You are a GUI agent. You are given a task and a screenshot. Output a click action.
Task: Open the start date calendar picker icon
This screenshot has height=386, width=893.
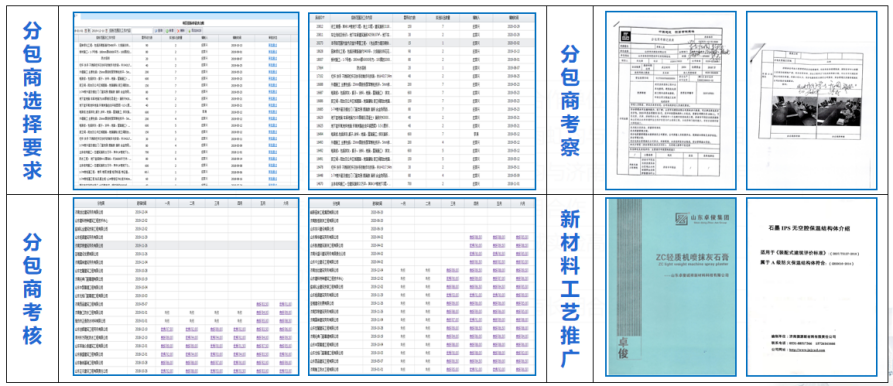pos(85,31)
